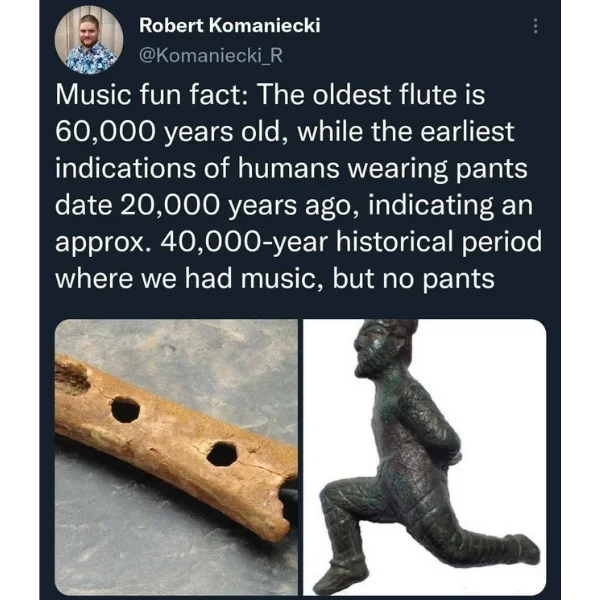Open Robert Komaniecki's profile picture

[x=89, y=40]
